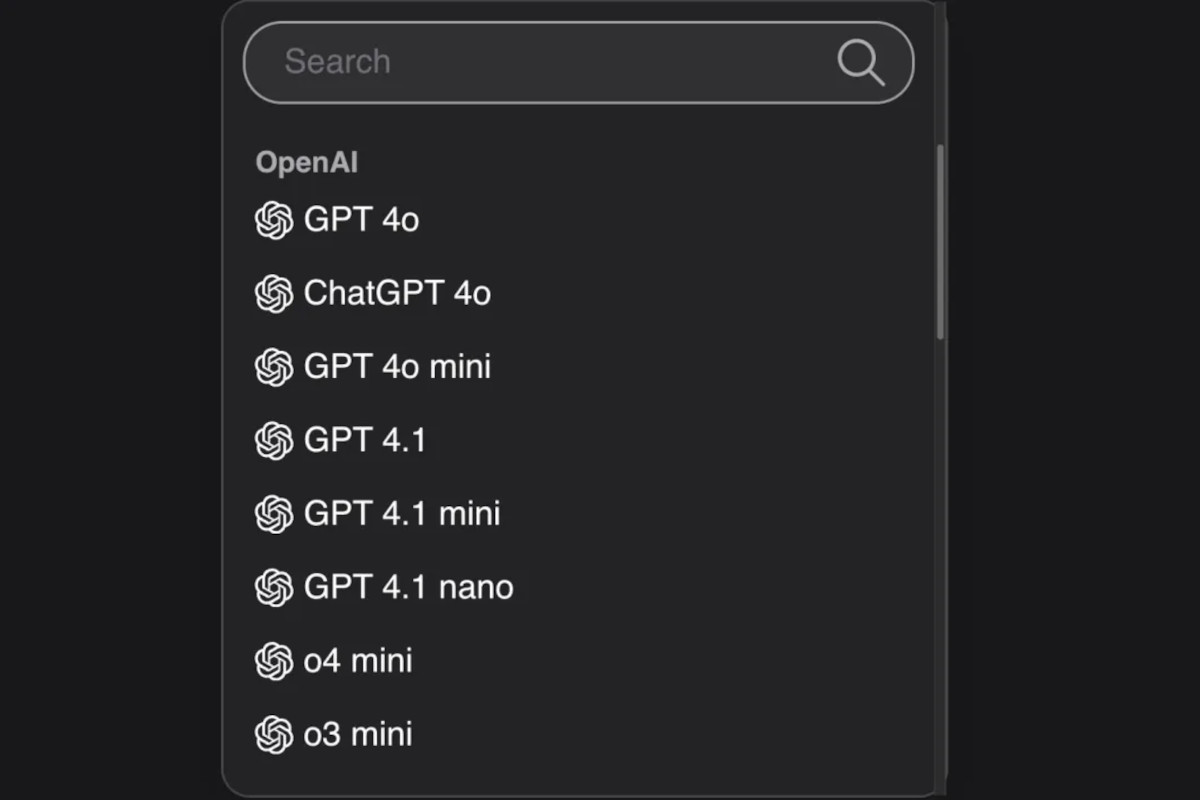Image resolution: width=1200 pixels, height=800 pixels.
Task: Click the OpenAI logo beside ChatGPT 4o
Action: [x=274, y=293]
